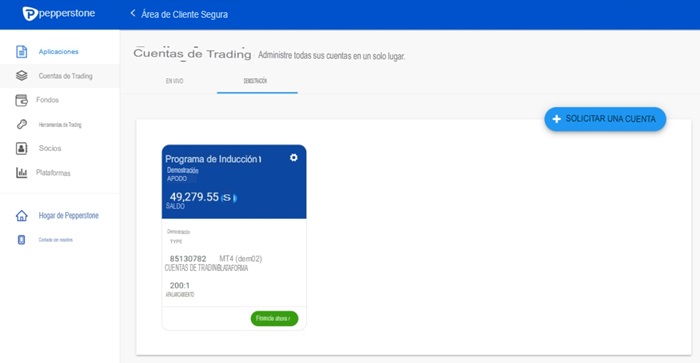Viewport: 700px width, 363px height.
Task: Click the Cuentas de Trading page heading
Action: [192, 54]
